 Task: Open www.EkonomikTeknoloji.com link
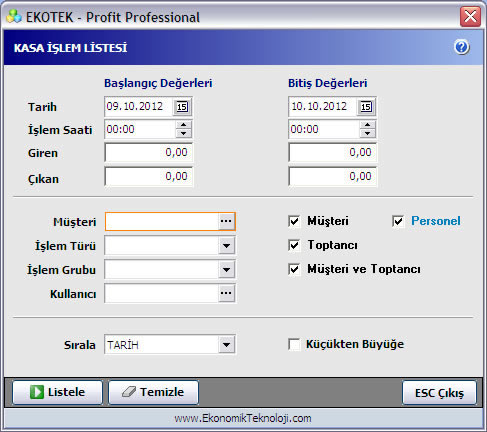pos(243,418)
